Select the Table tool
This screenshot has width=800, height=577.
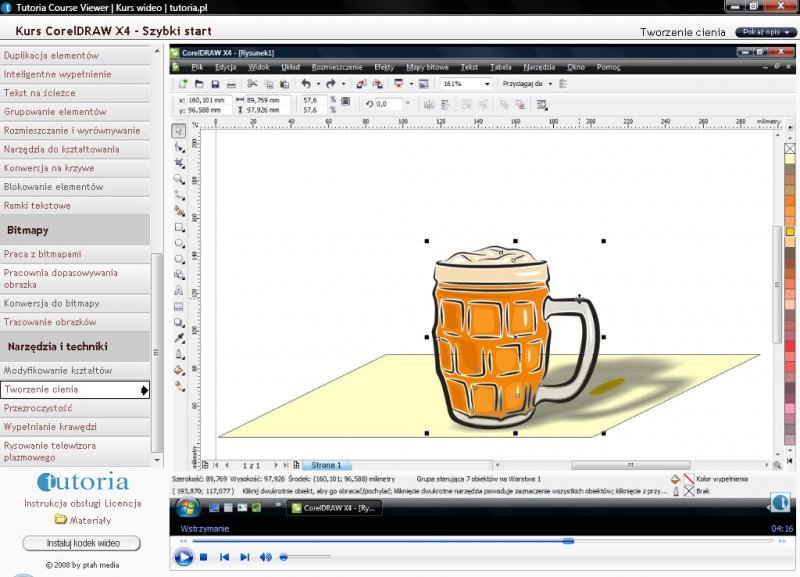(x=179, y=306)
